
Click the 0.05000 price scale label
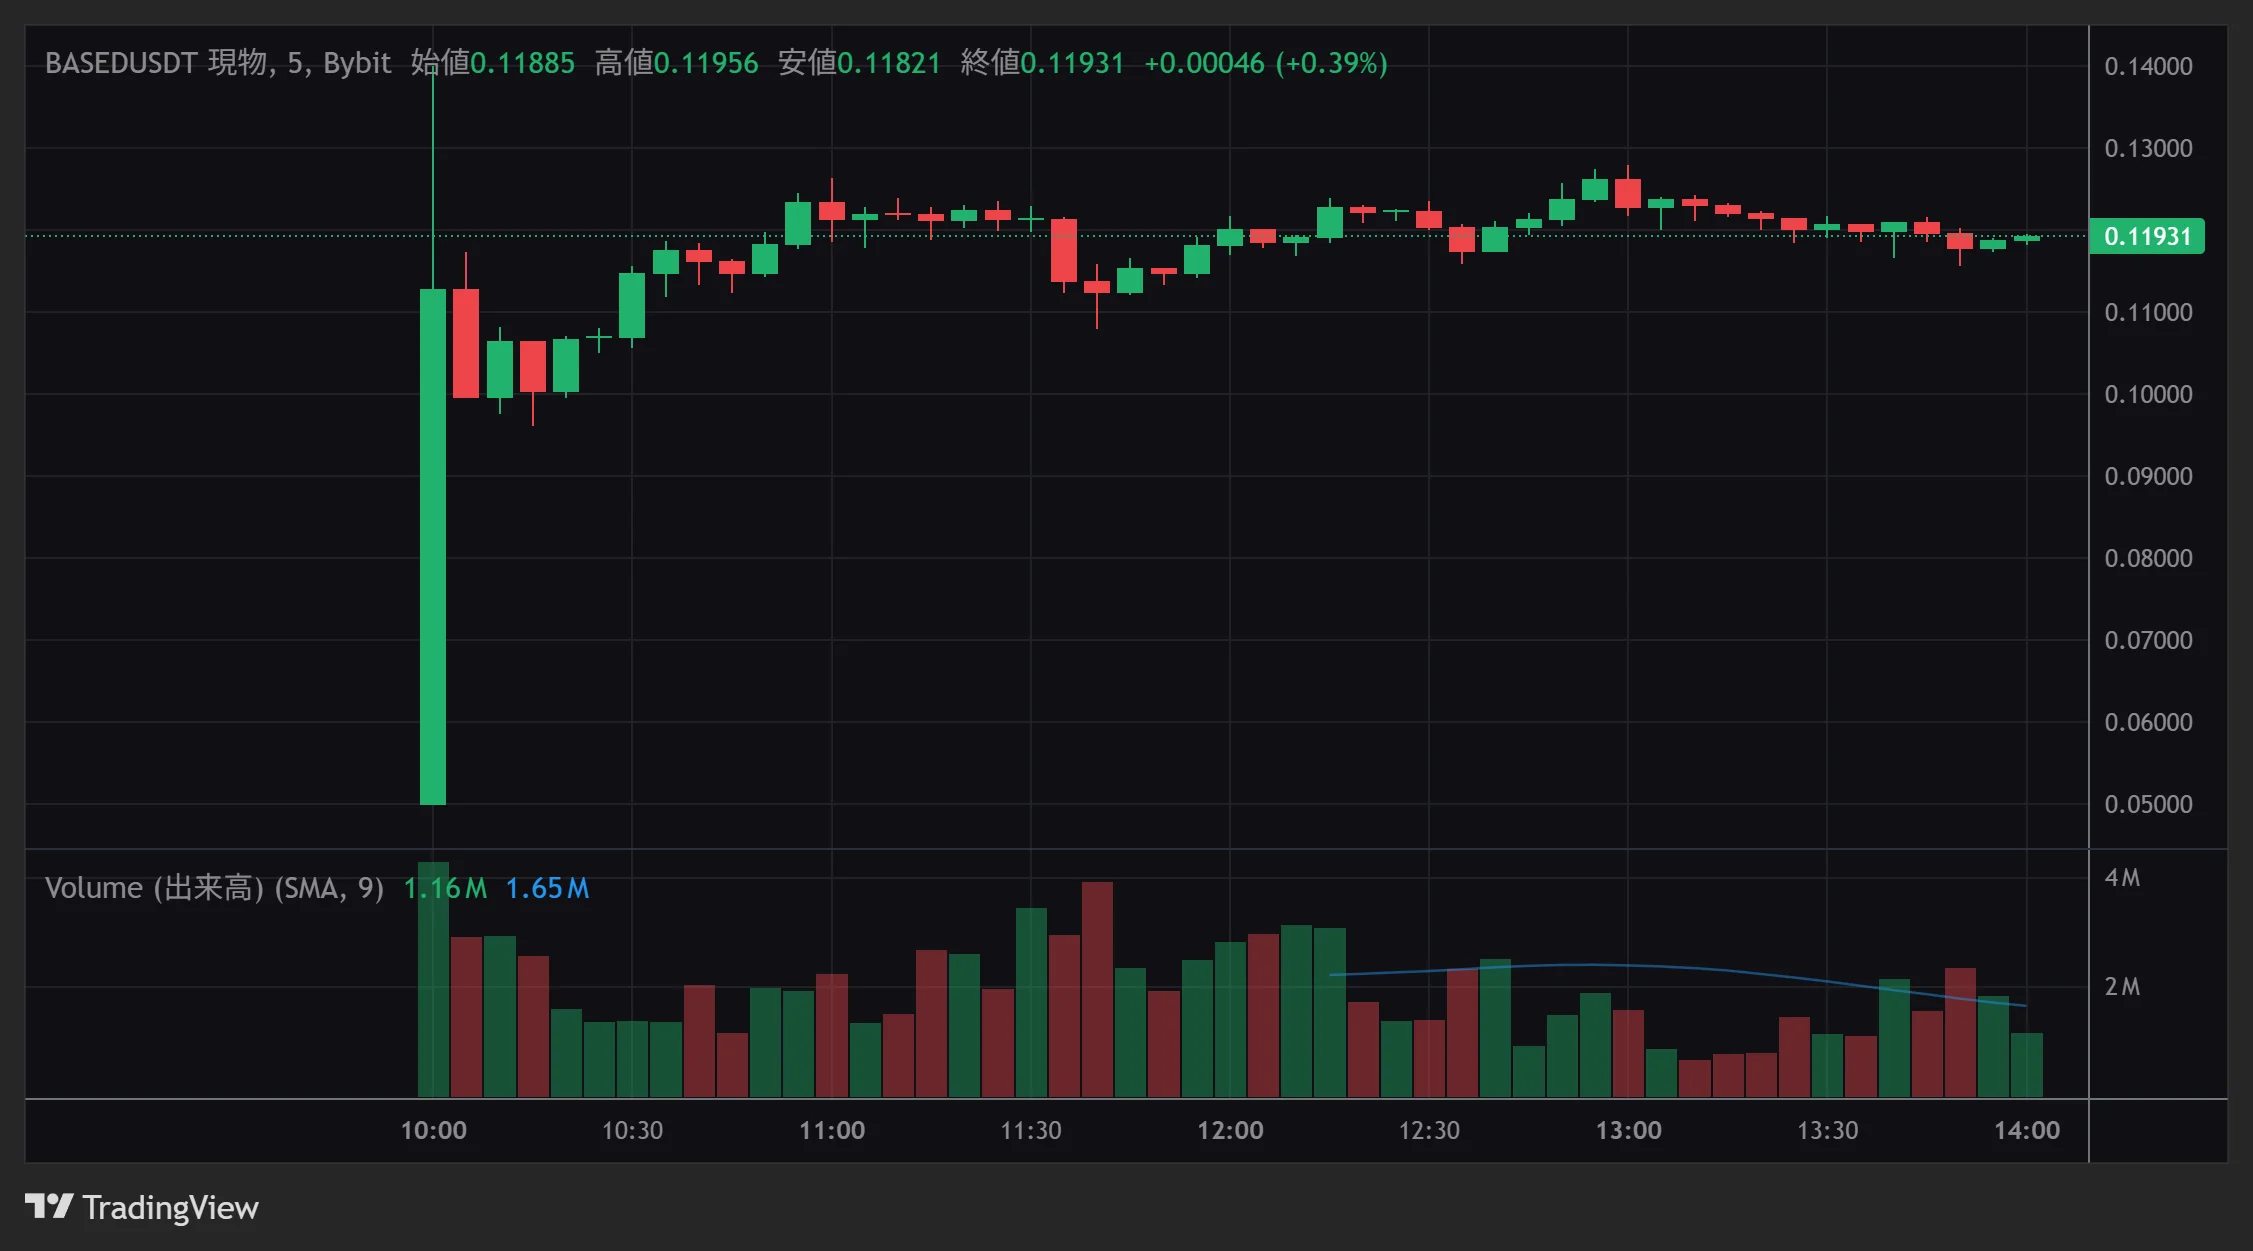point(2148,804)
